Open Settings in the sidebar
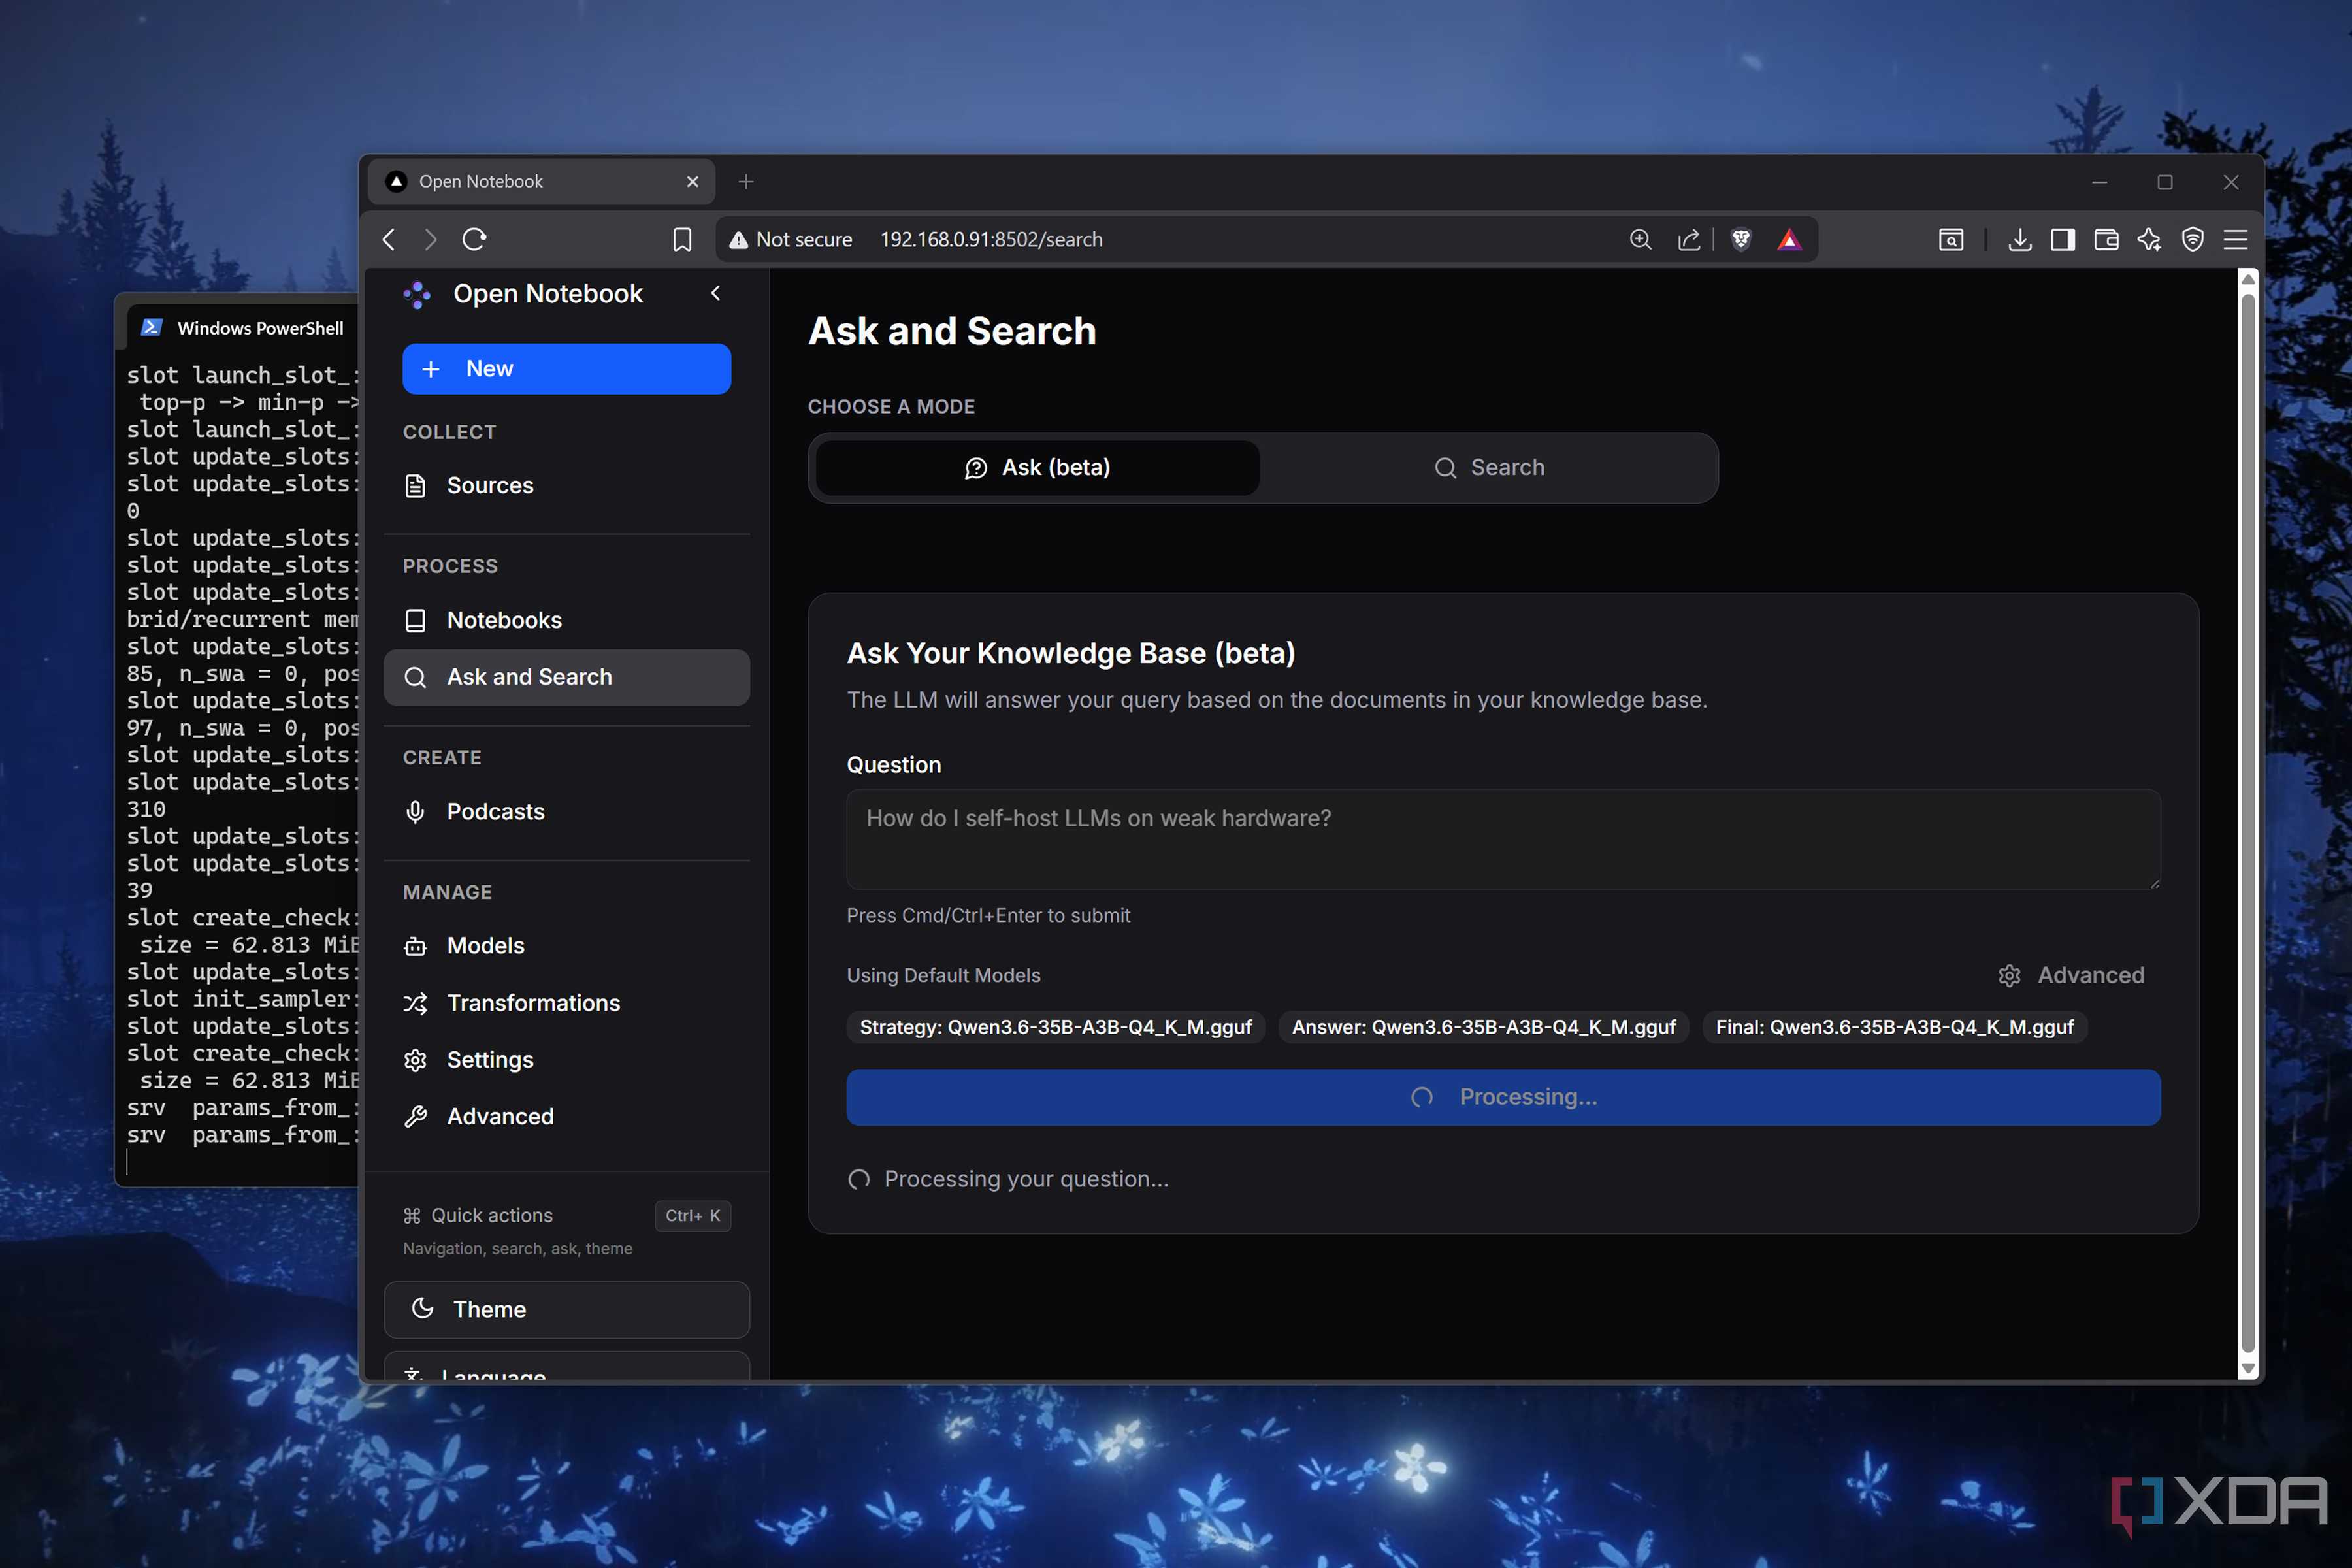Screen dimensions: 2352x1568 click(566, 1060)
